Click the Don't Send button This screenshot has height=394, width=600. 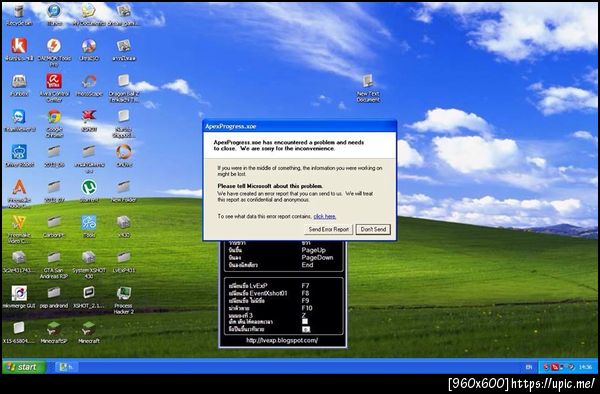pos(373,229)
